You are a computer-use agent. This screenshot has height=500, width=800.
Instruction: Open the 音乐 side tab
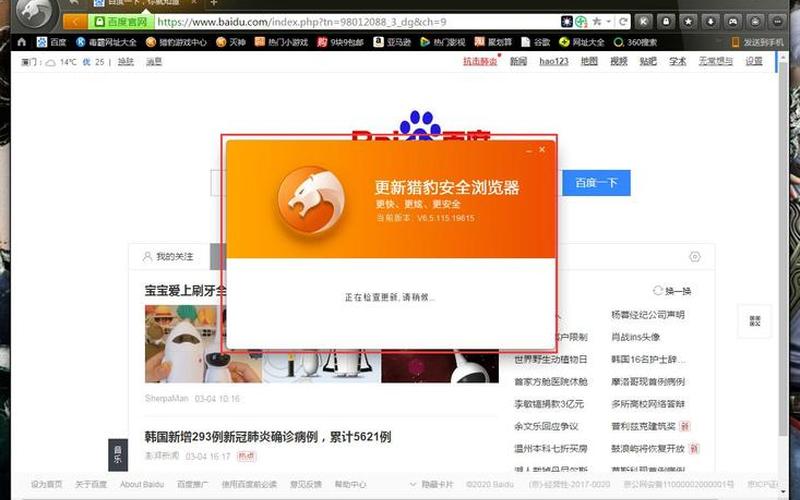(x=118, y=455)
